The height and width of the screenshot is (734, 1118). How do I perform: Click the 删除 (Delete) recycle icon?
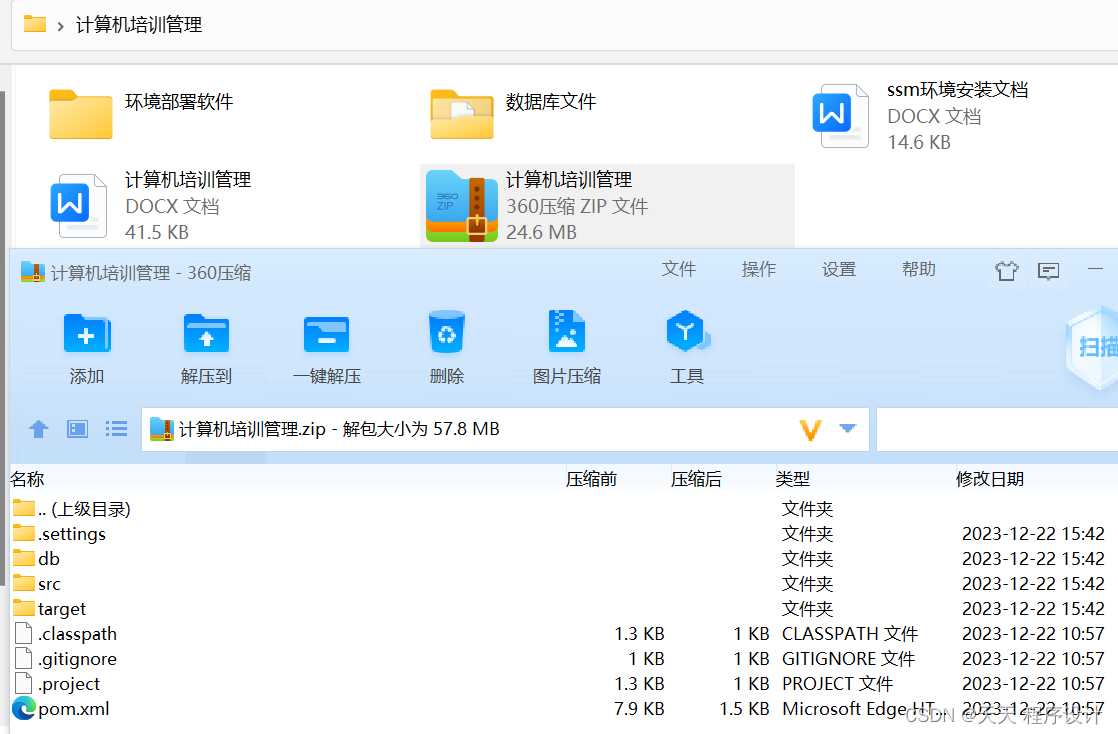point(446,332)
